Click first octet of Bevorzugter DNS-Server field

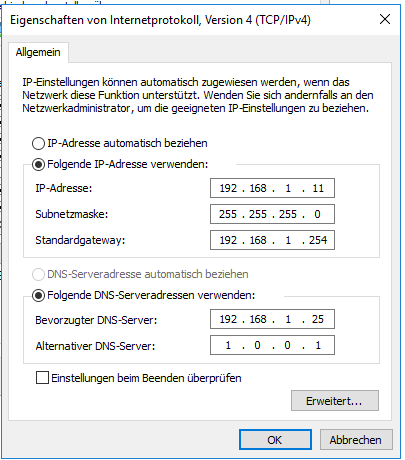(x=228, y=319)
